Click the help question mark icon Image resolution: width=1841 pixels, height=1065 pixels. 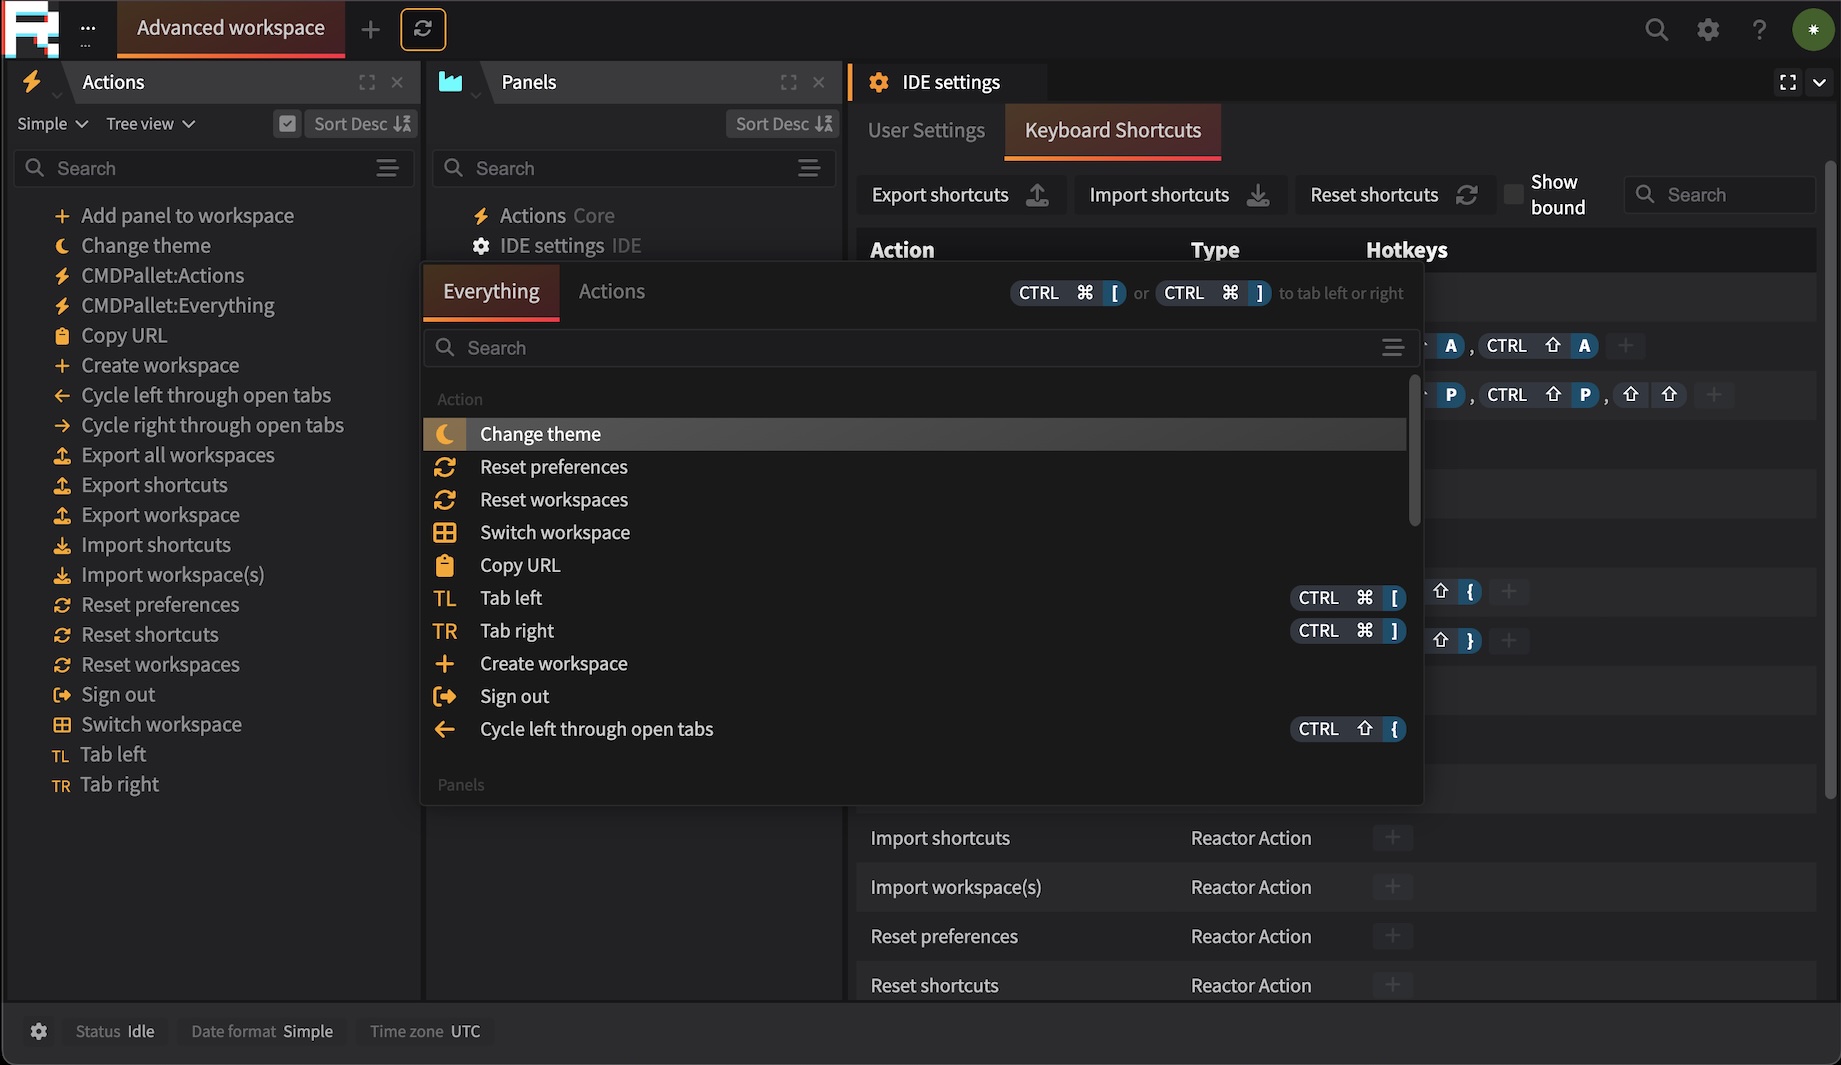point(1759,30)
